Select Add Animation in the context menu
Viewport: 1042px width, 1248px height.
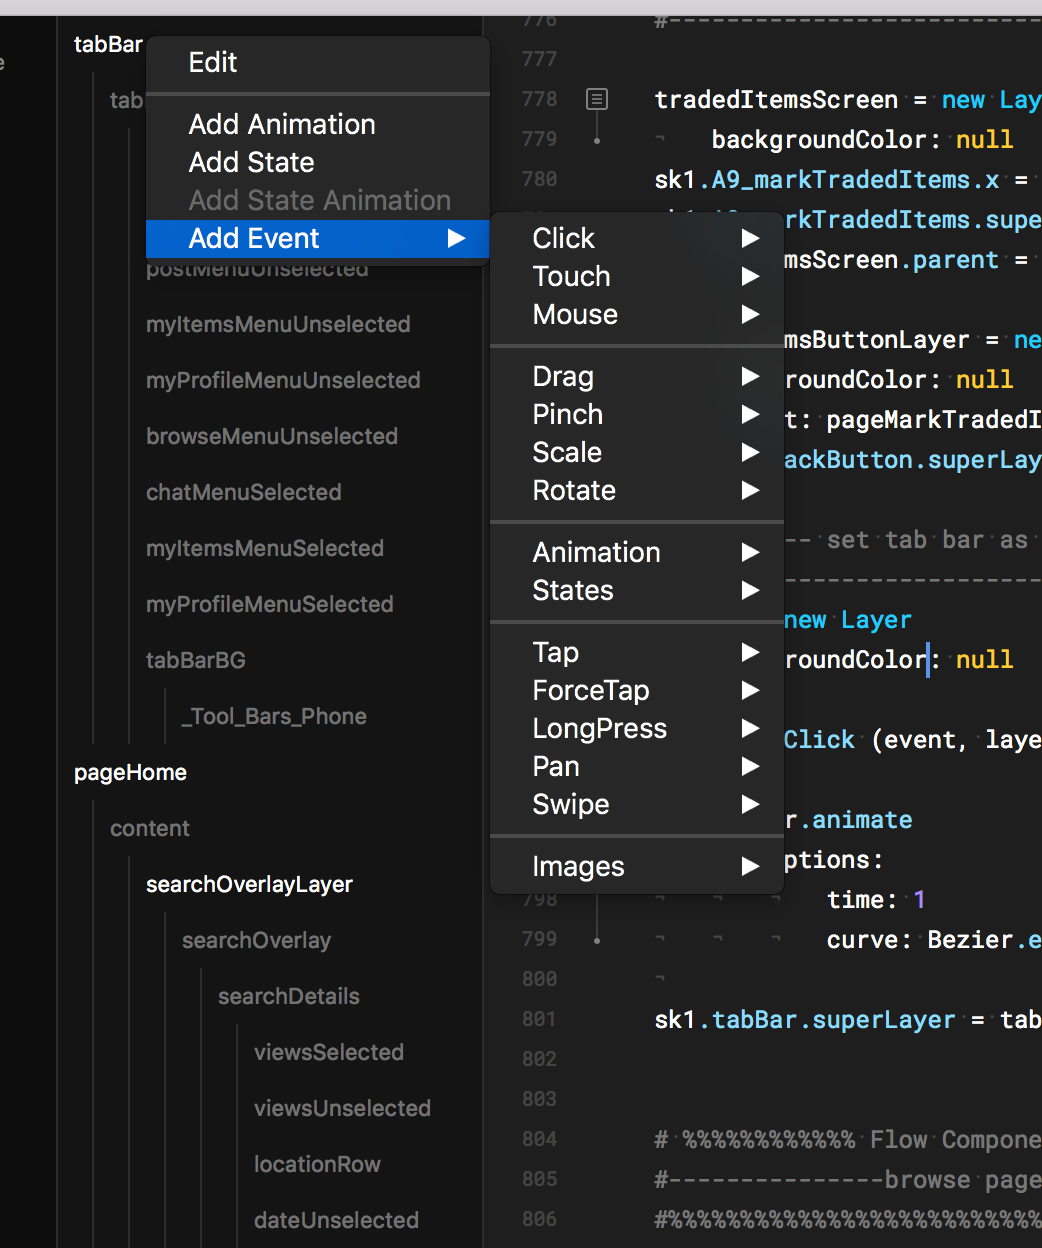click(x=282, y=124)
